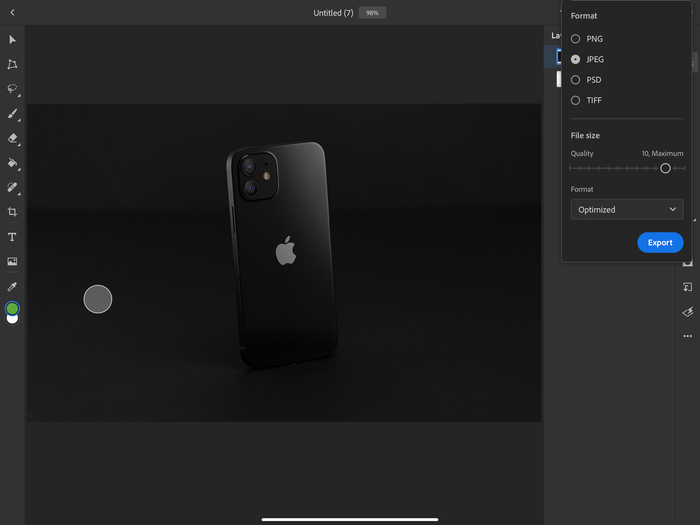
Task: Click the 98% zoom level indicator
Action: (x=372, y=13)
